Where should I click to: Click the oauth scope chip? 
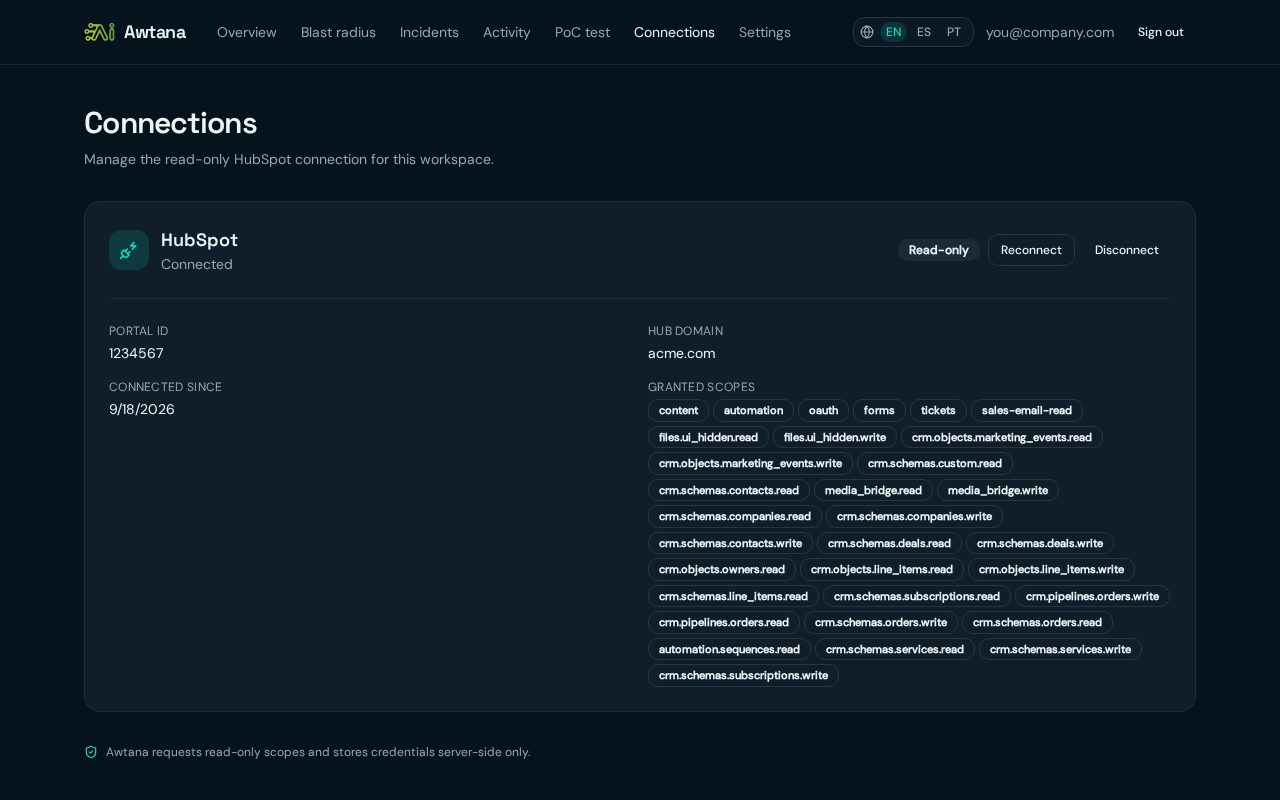(824, 410)
